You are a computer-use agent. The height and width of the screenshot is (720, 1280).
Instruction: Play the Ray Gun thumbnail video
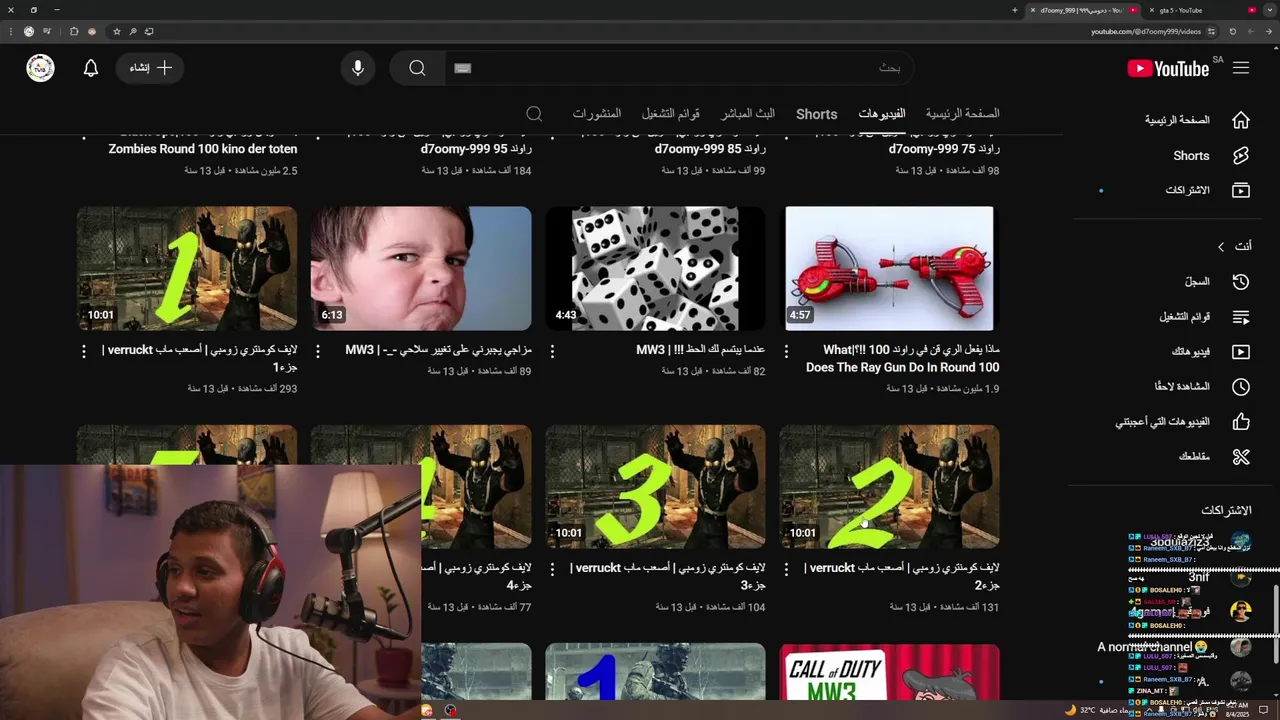[x=889, y=268]
